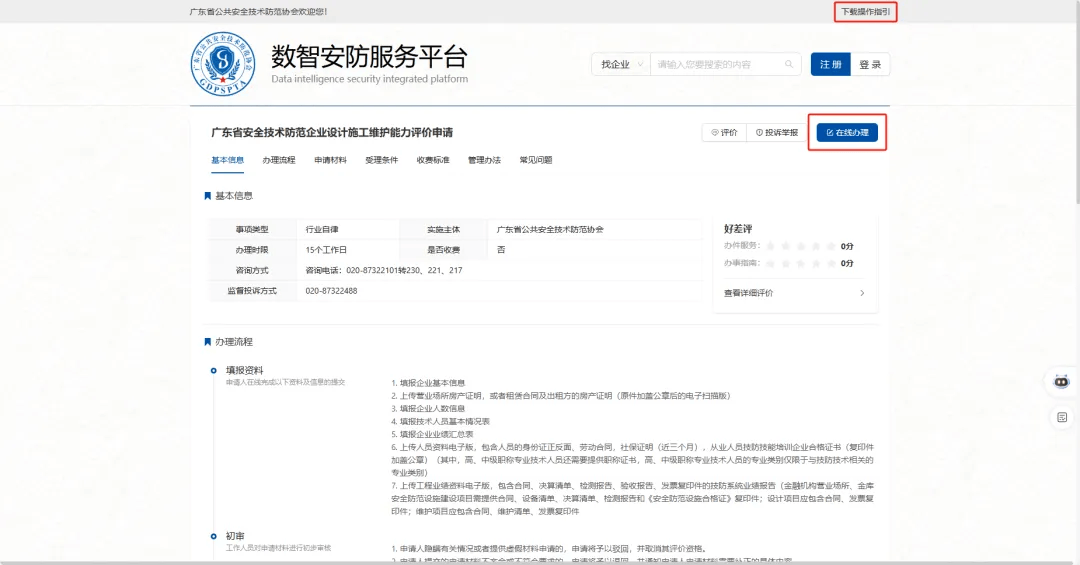This screenshot has height=565, width=1080.
Task: Switch to the 管理办法 tab
Action: 484,160
